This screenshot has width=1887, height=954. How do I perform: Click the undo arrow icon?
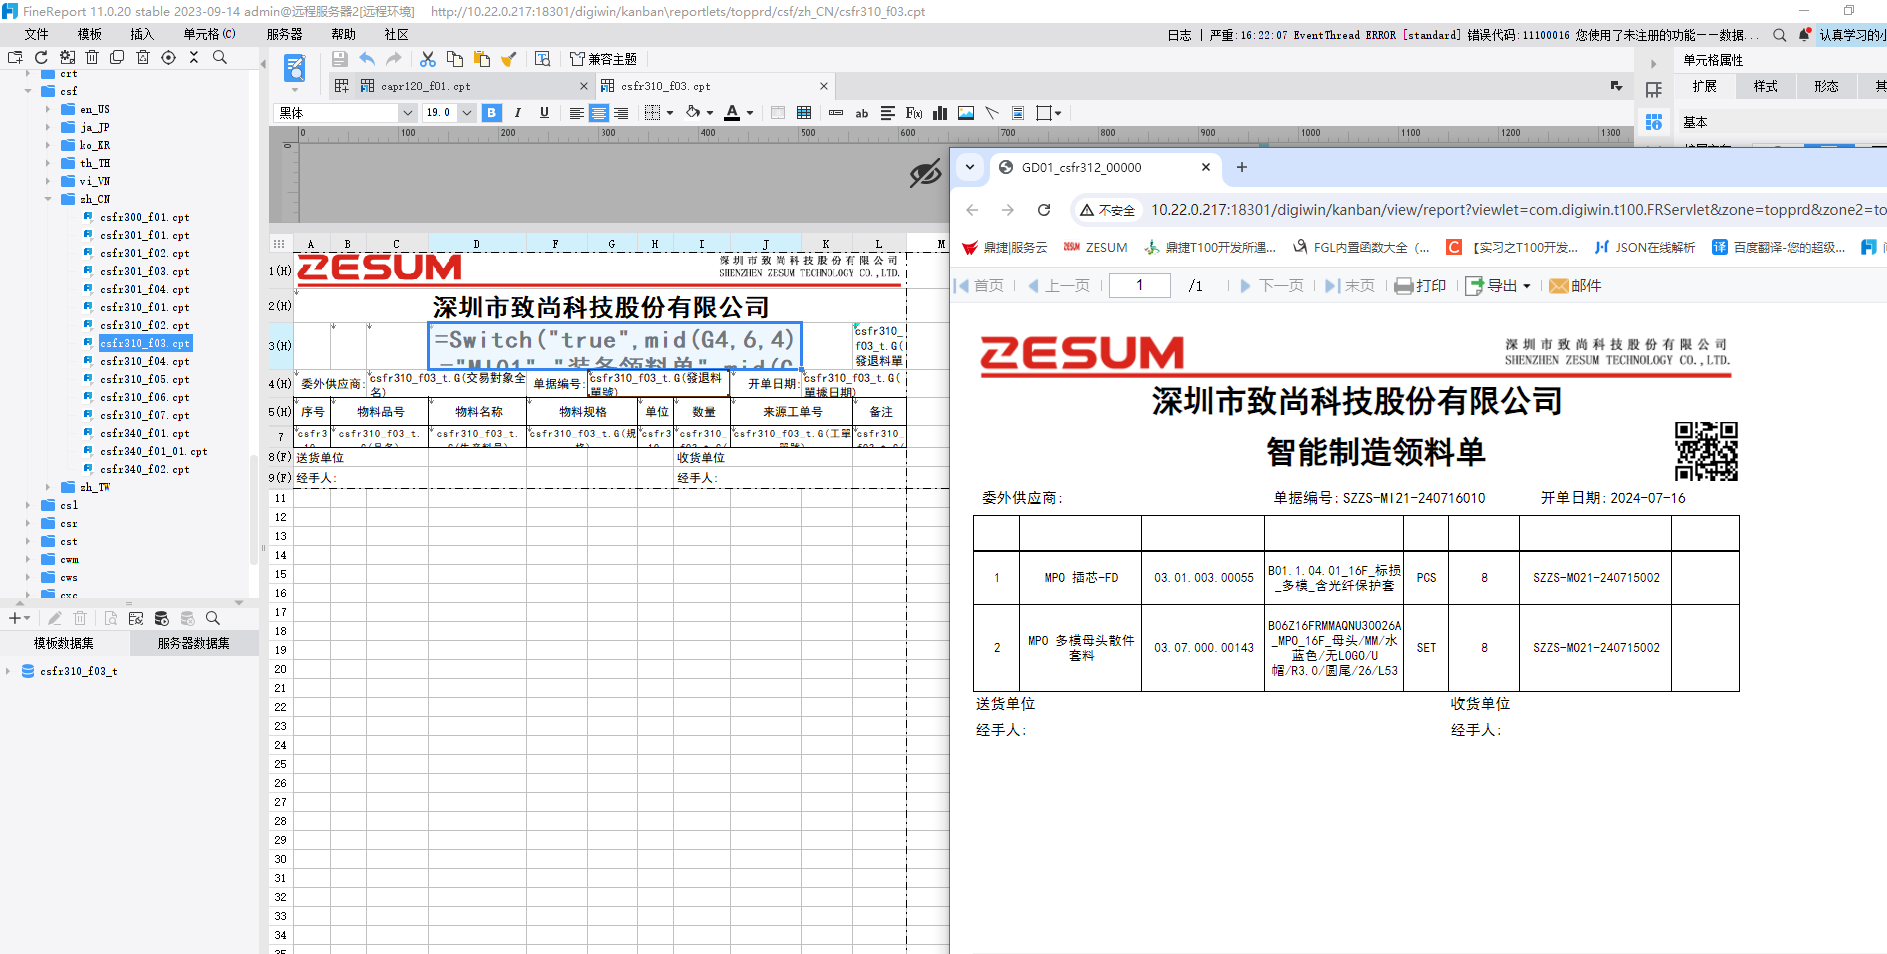[x=367, y=59]
